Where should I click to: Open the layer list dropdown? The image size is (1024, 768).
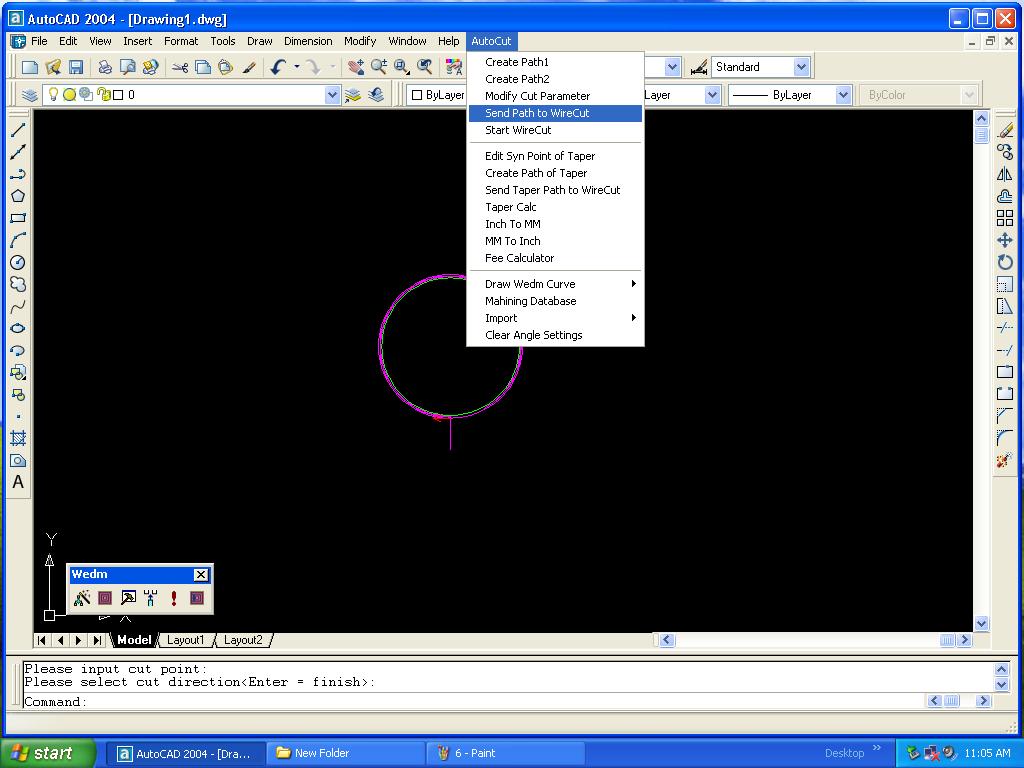(x=332, y=95)
